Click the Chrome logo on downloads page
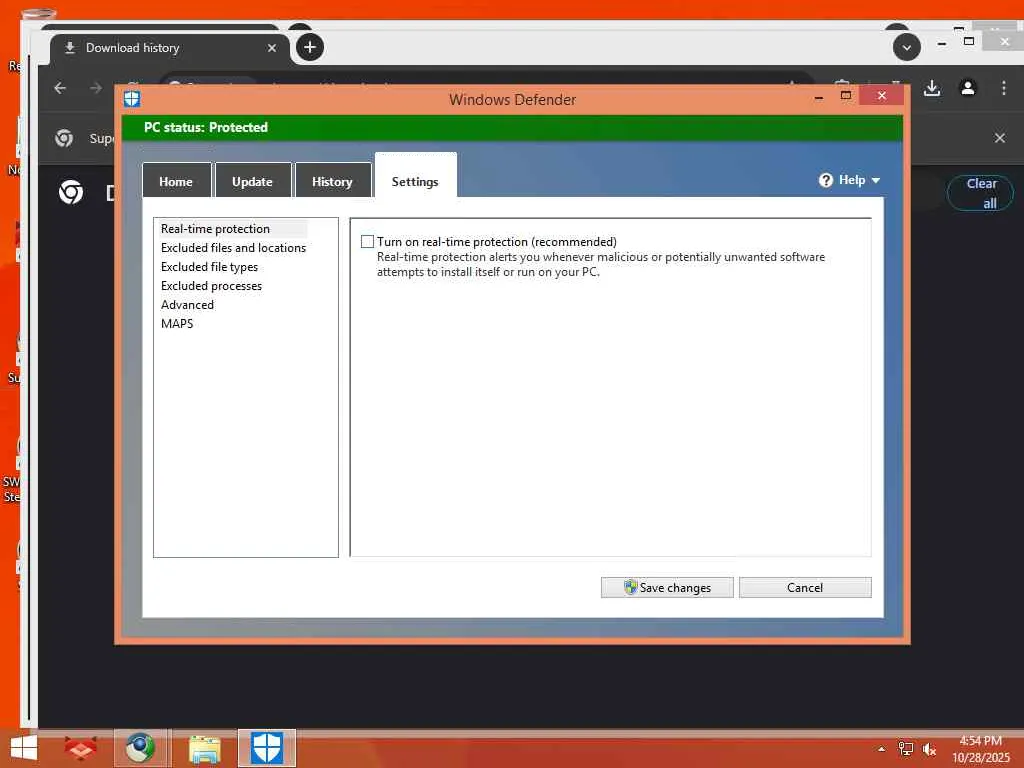 pyautogui.click(x=71, y=192)
